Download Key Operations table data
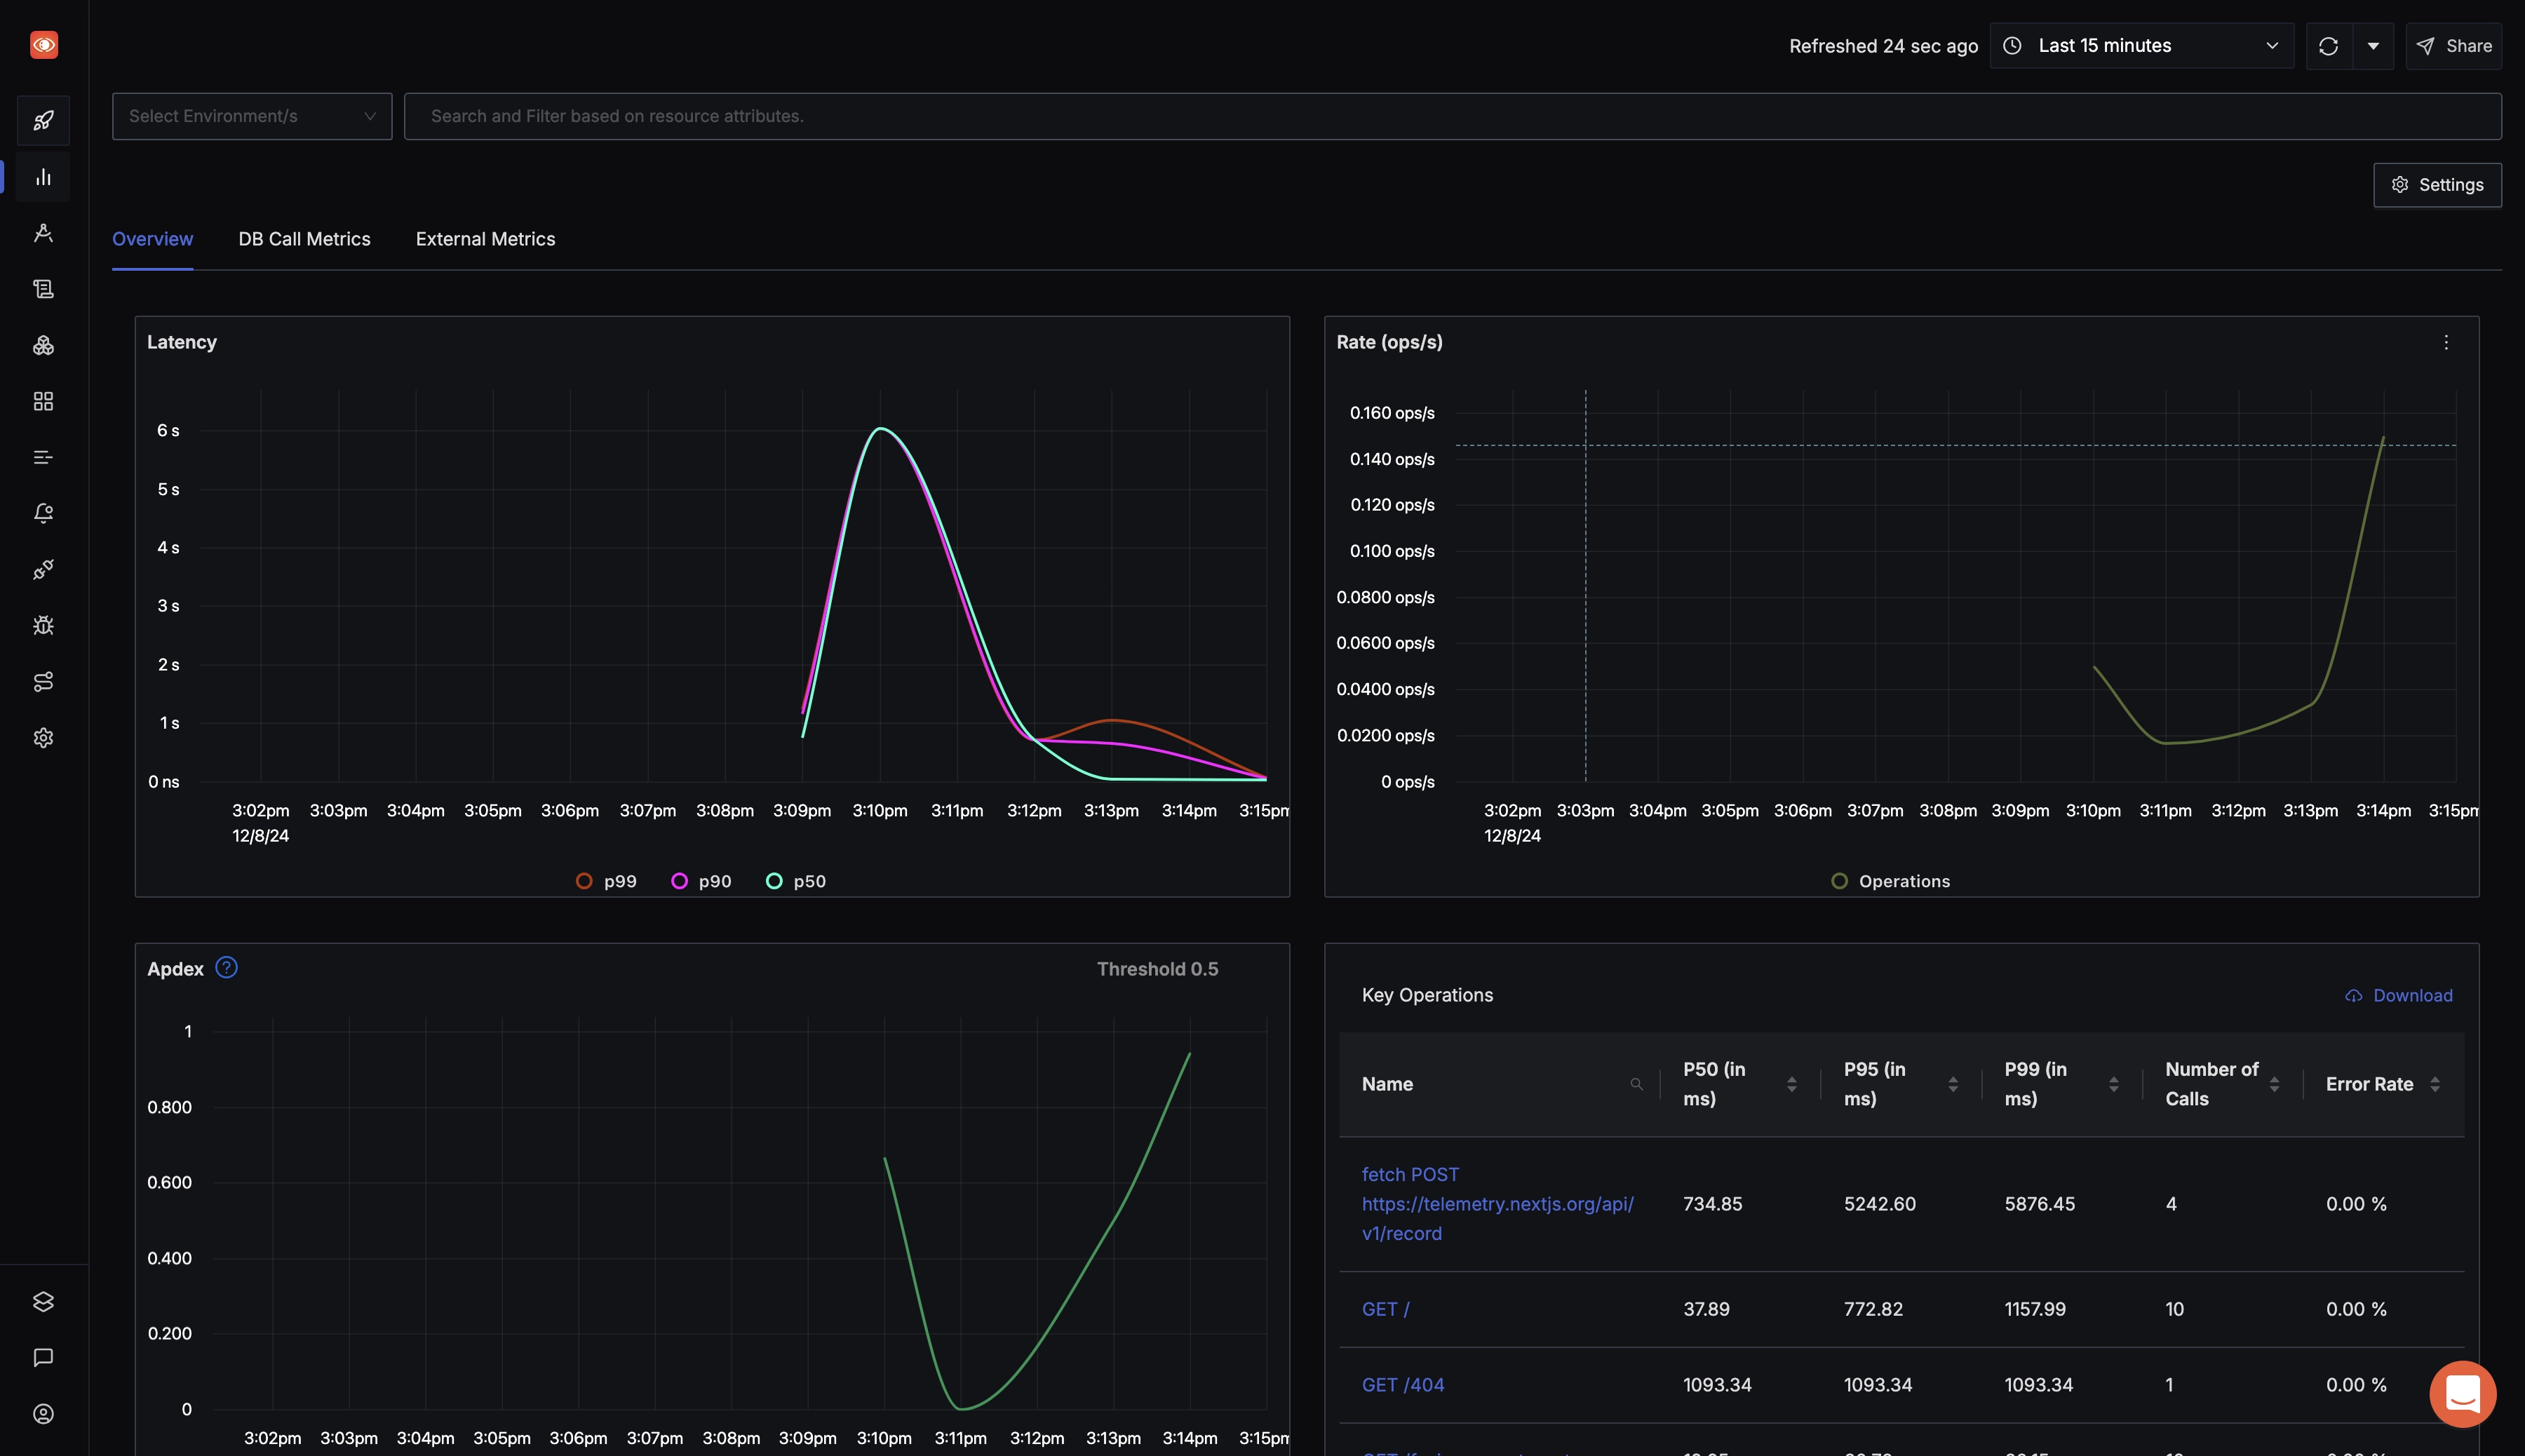Screen dimensions: 2525x1456 2399,997
